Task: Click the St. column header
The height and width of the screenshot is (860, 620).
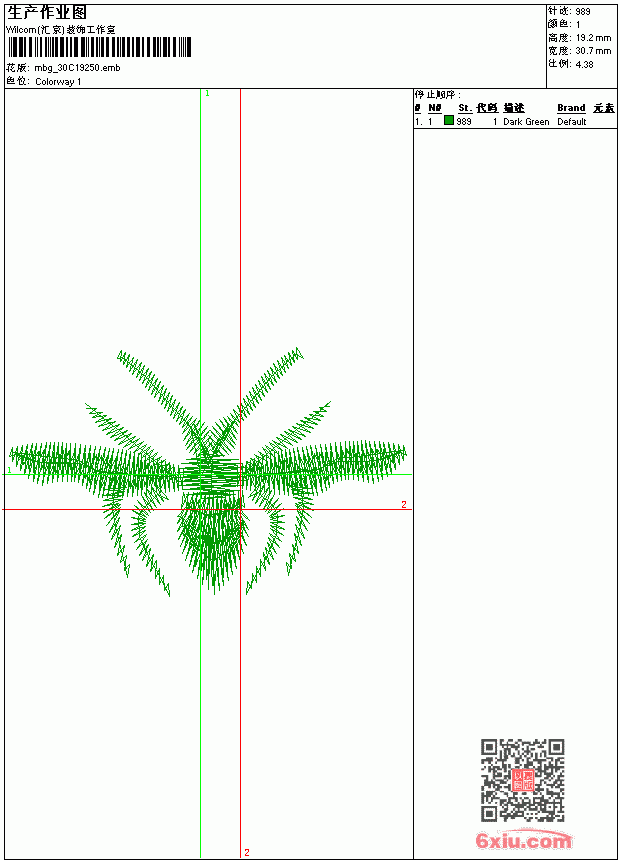Action: tap(465, 108)
